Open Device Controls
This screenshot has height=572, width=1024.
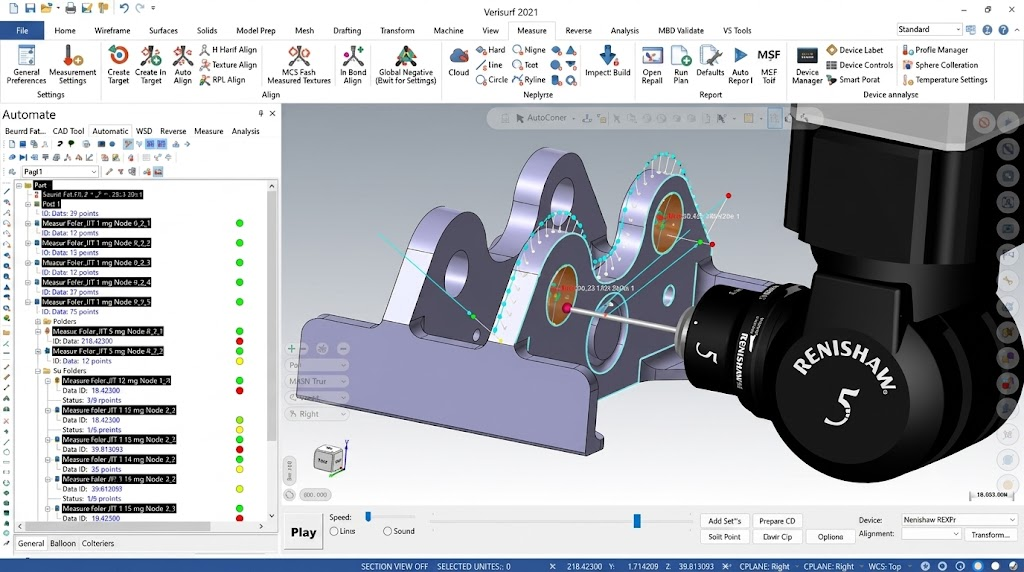[859, 65]
